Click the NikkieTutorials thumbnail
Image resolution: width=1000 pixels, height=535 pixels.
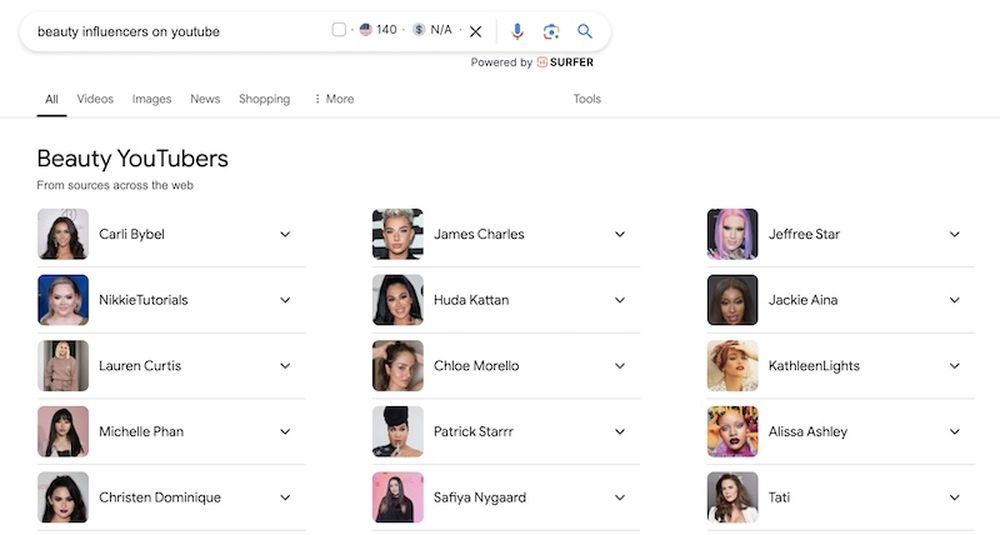click(x=63, y=300)
